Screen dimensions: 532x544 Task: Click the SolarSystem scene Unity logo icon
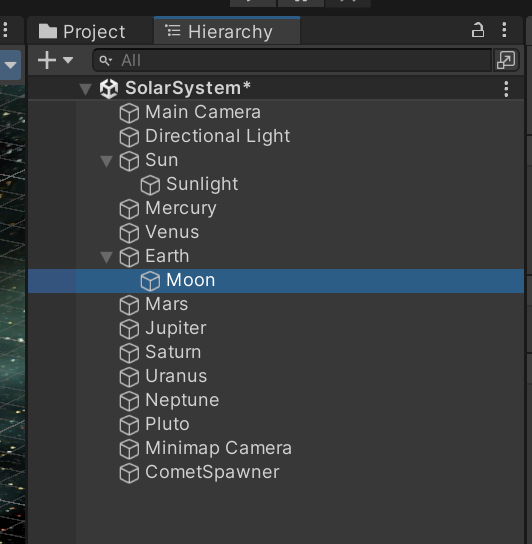(109, 88)
